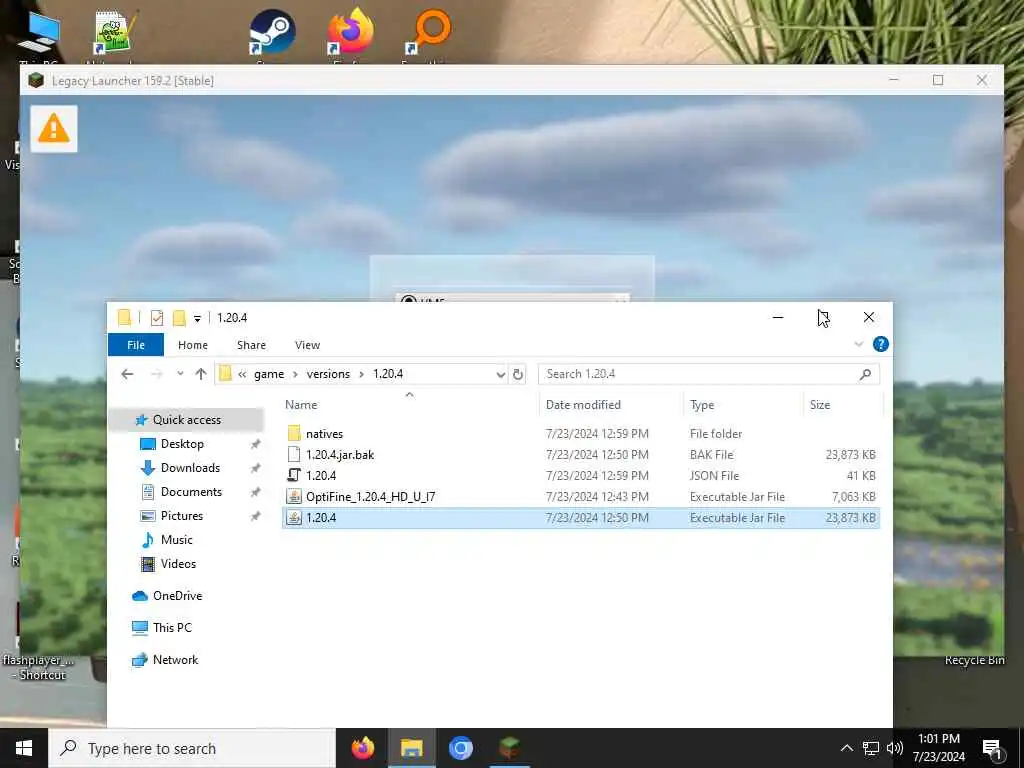Open recent locations dropdown arrow

[180, 374]
